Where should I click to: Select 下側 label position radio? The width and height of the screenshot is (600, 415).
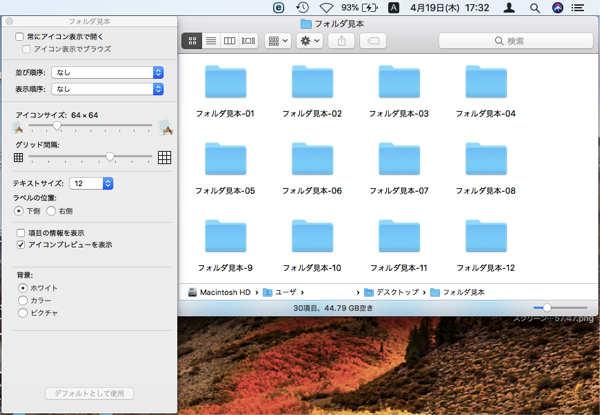(18, 211)
